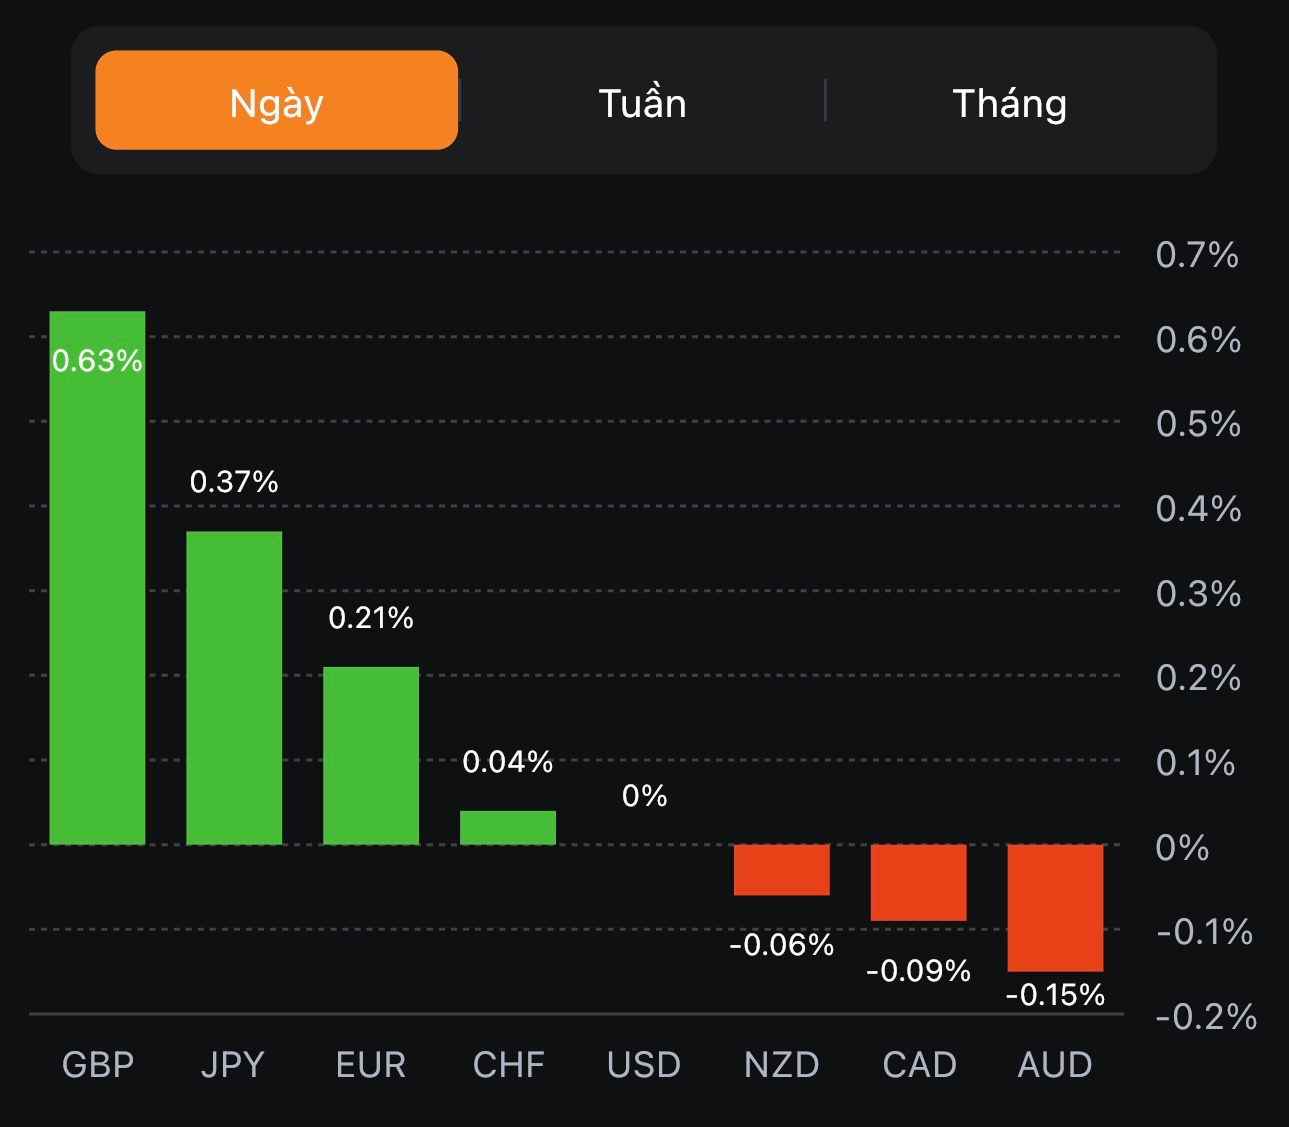Select the JPY currency label

pos(233,1065)
